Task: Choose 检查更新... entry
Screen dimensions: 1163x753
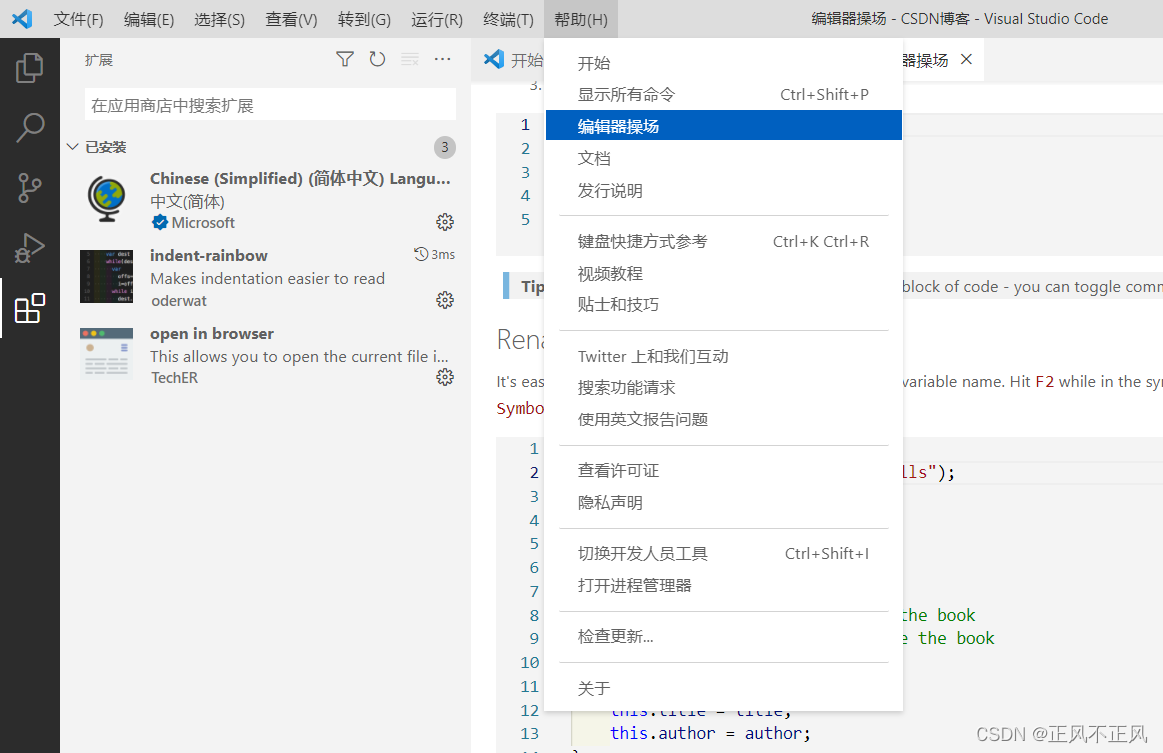Action: [x=724, y=636]
